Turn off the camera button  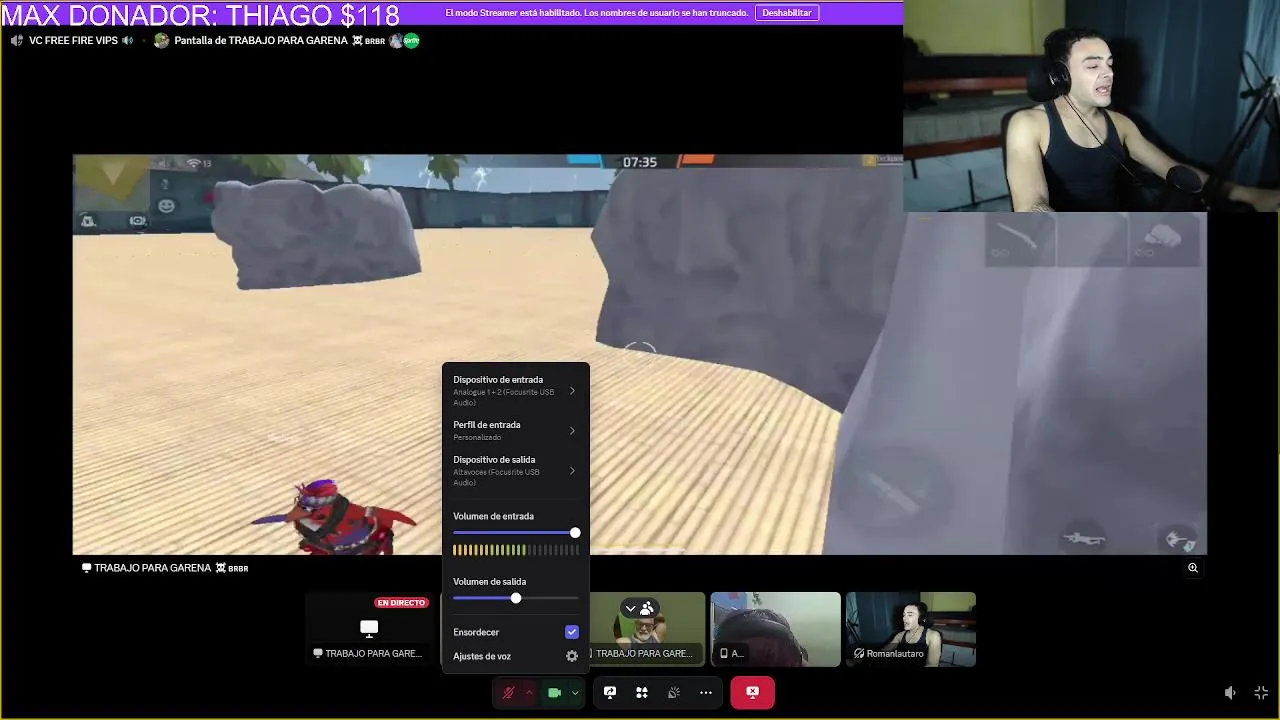(x=554, y=692)
